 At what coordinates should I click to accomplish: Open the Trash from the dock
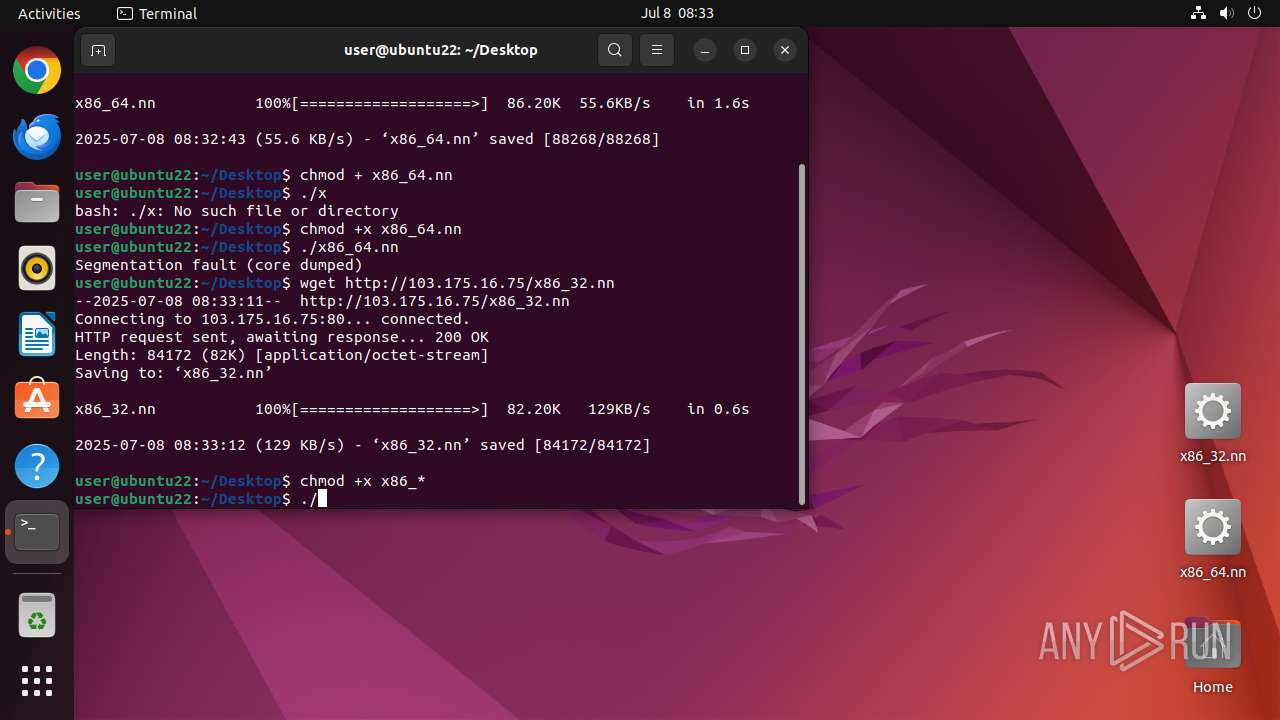pyautogui.click(x=37, y=616)
